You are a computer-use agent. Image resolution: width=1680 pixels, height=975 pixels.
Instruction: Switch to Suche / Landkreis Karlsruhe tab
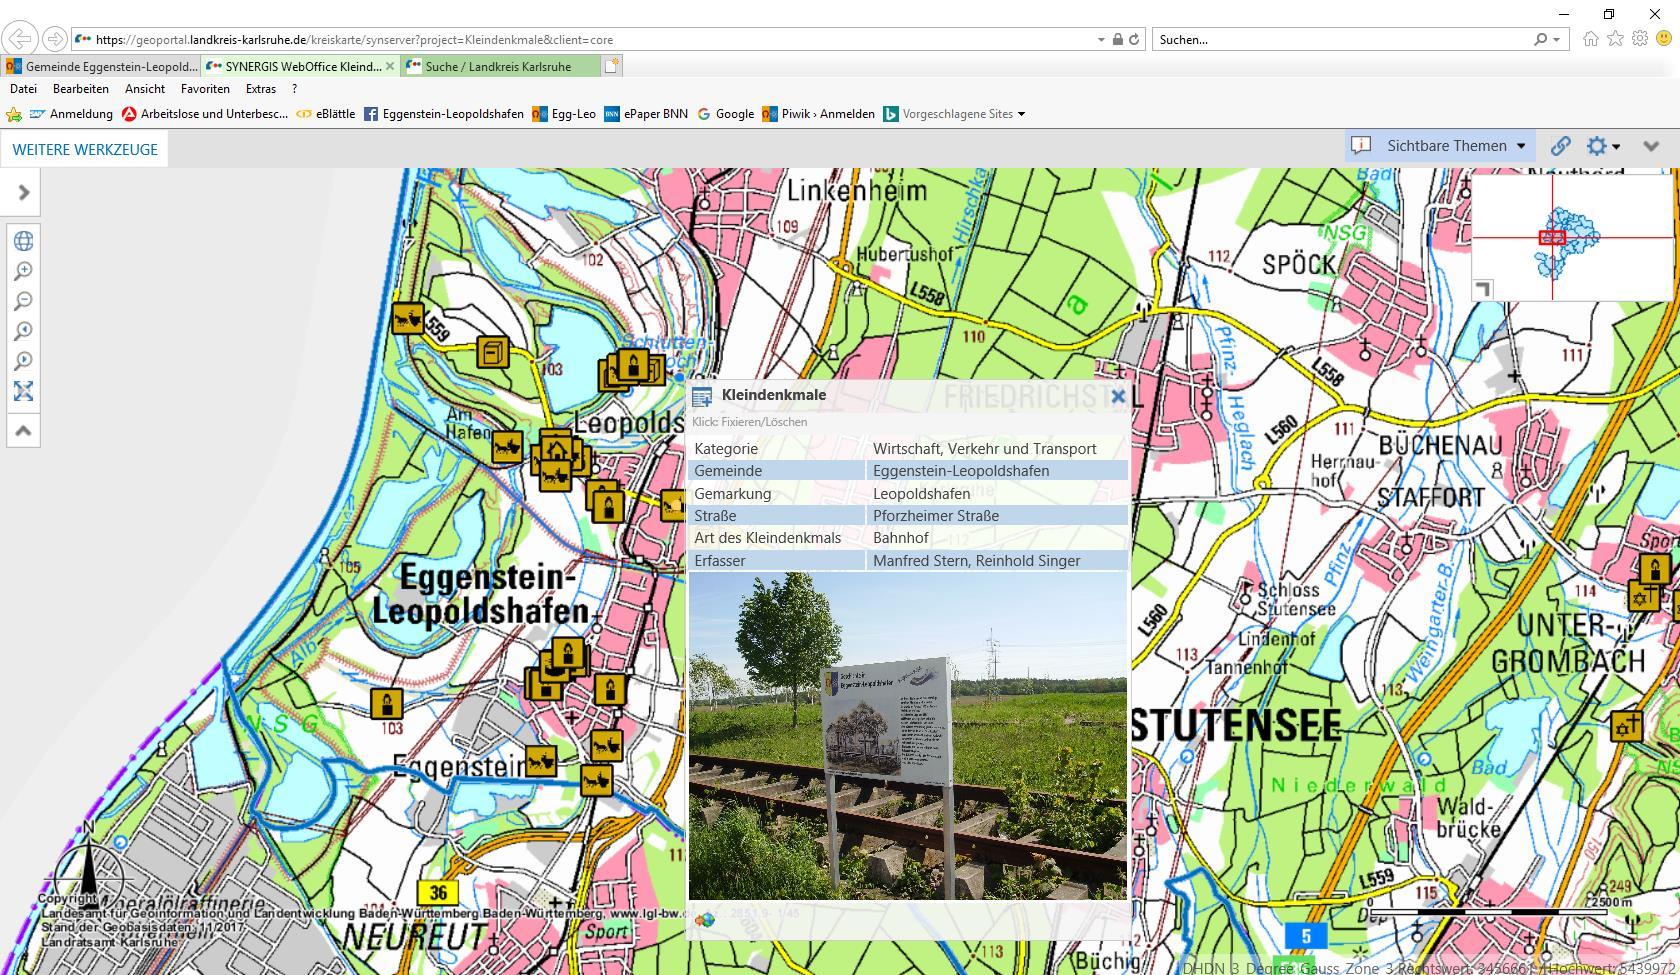click(499, 66)
